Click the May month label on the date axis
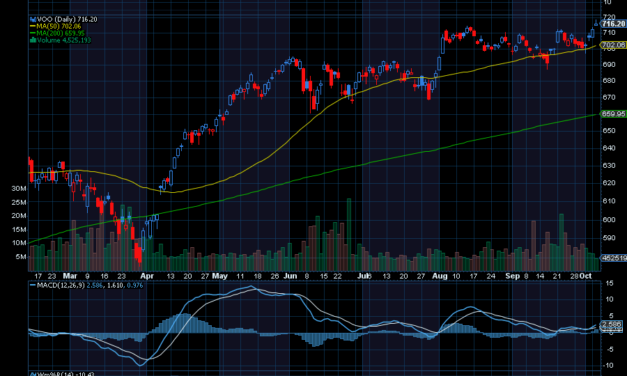 [x=220, y=276]
